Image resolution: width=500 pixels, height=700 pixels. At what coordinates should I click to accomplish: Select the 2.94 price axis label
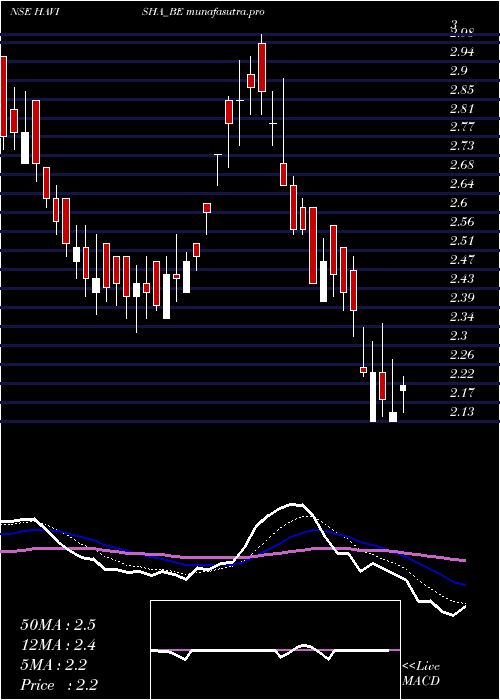pyautogui.click(x=462, y=52)
